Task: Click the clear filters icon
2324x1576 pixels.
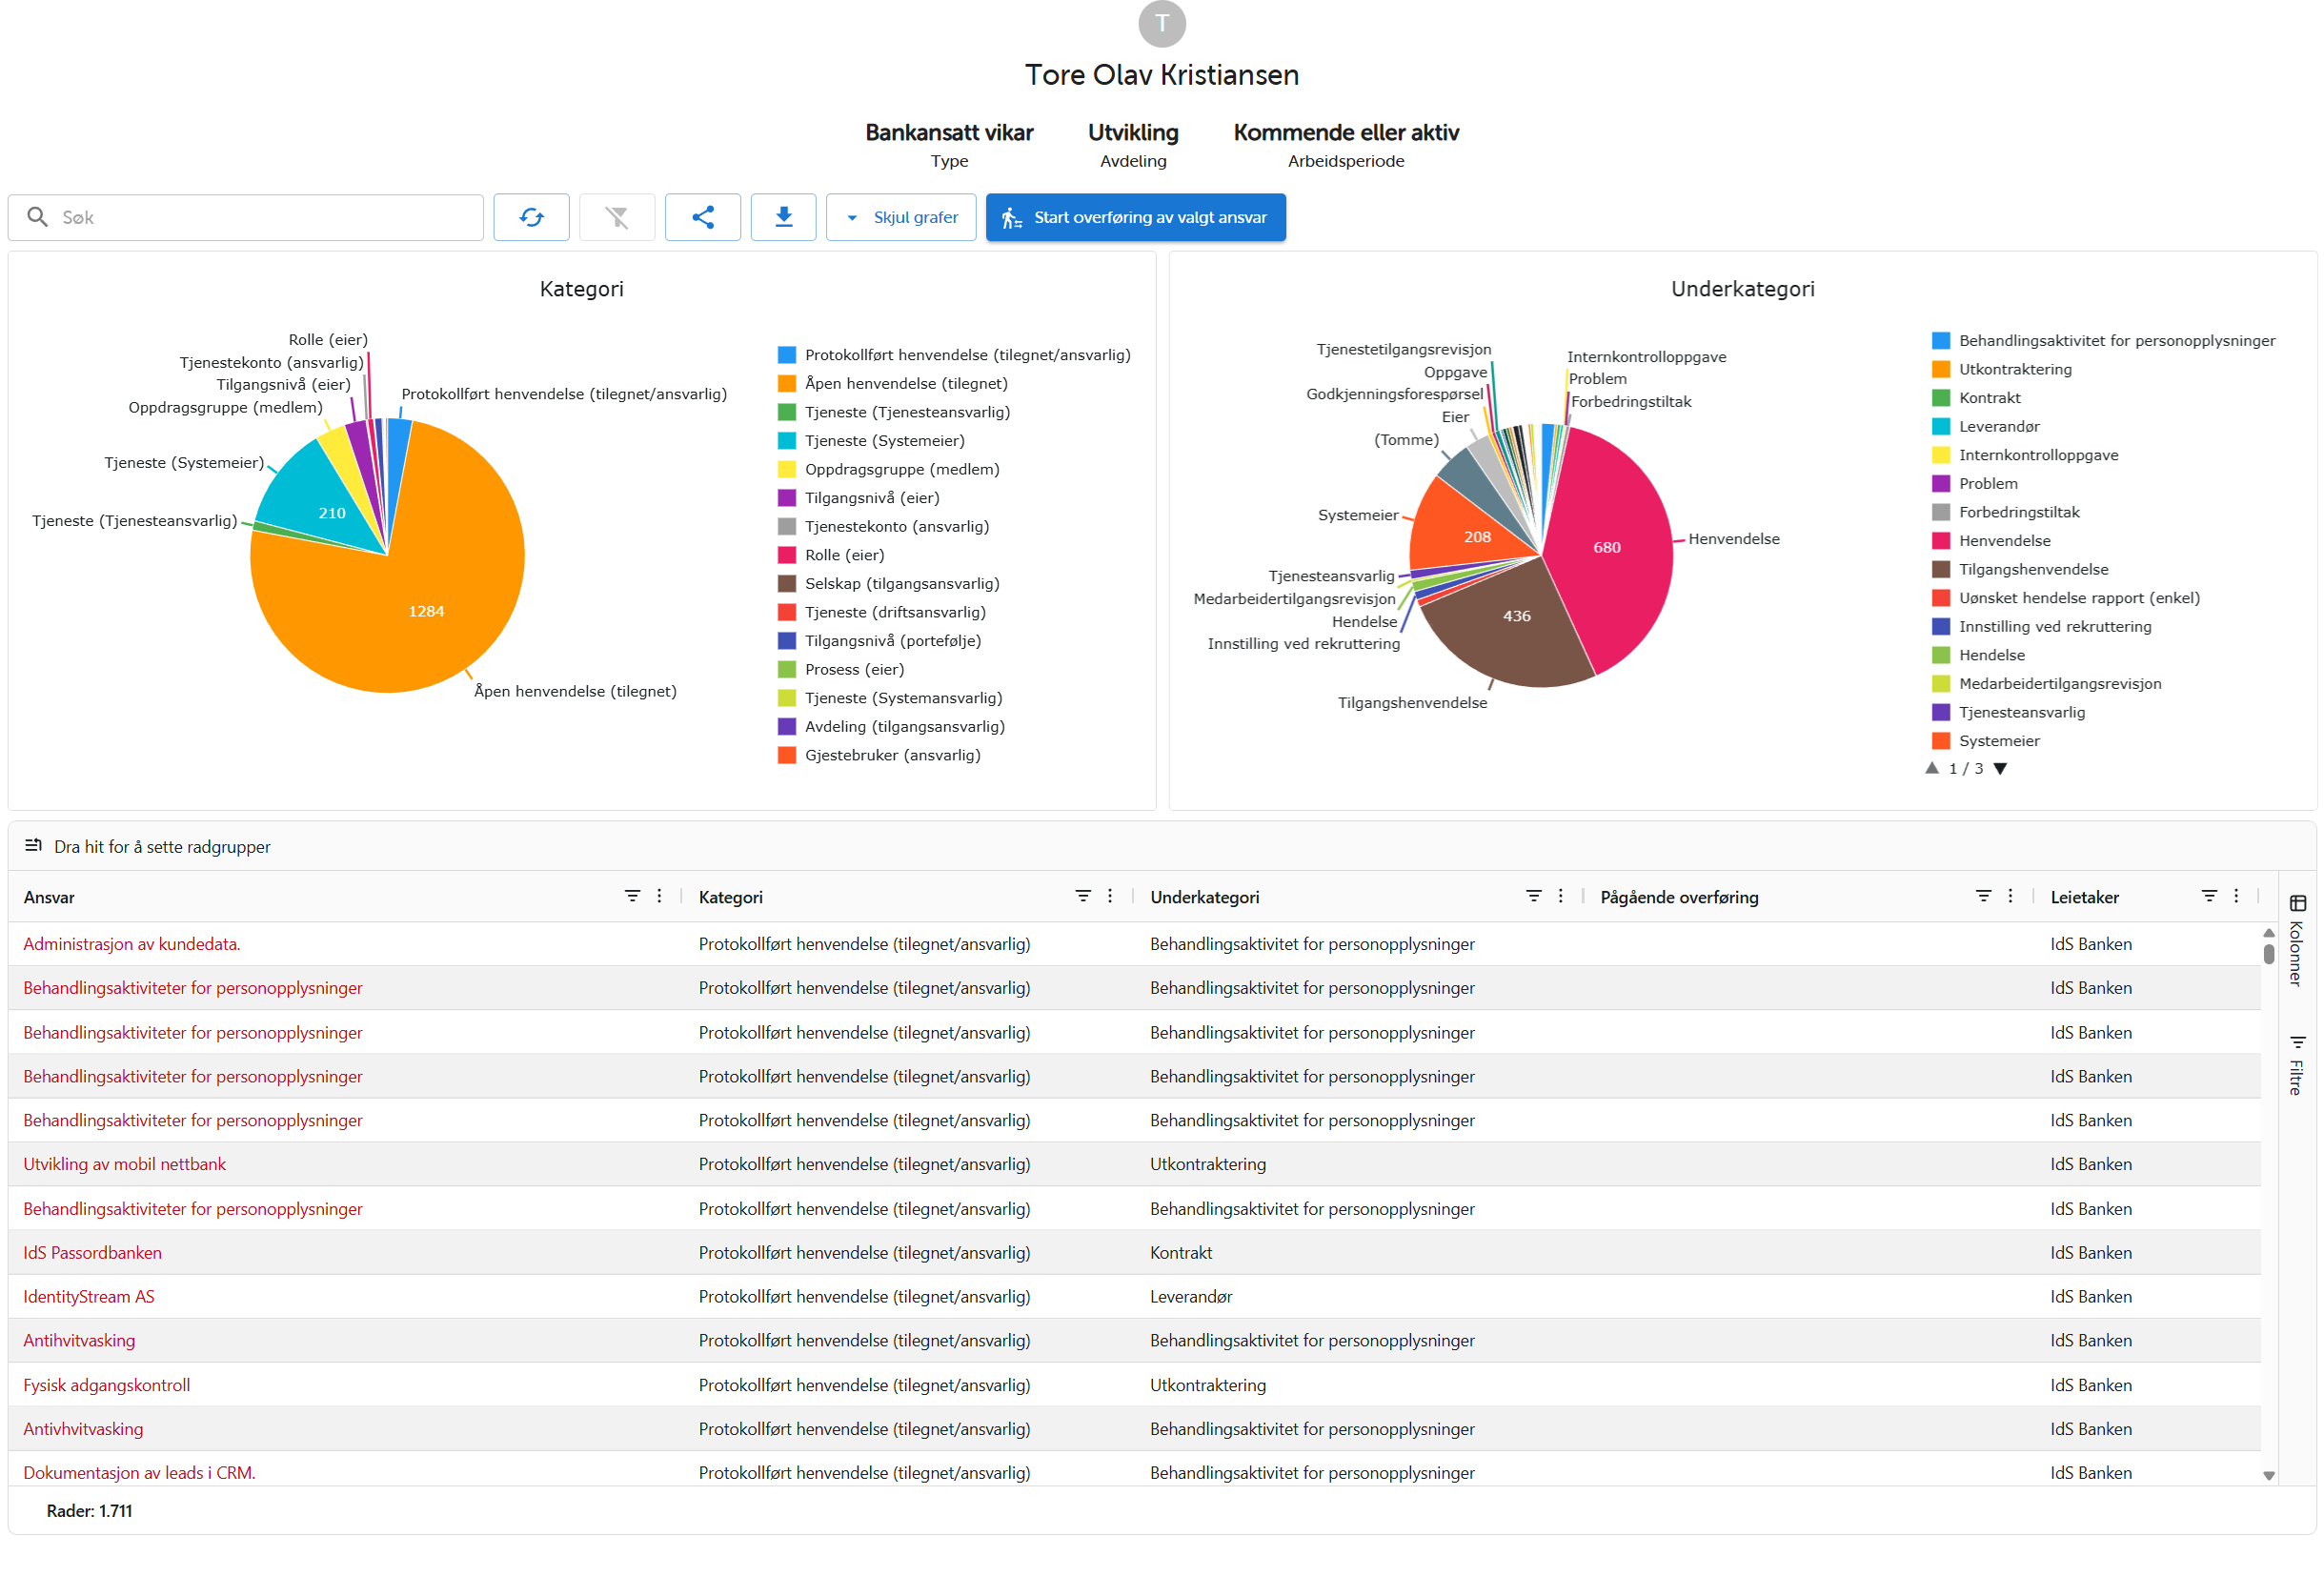Action: click(617, 217)
